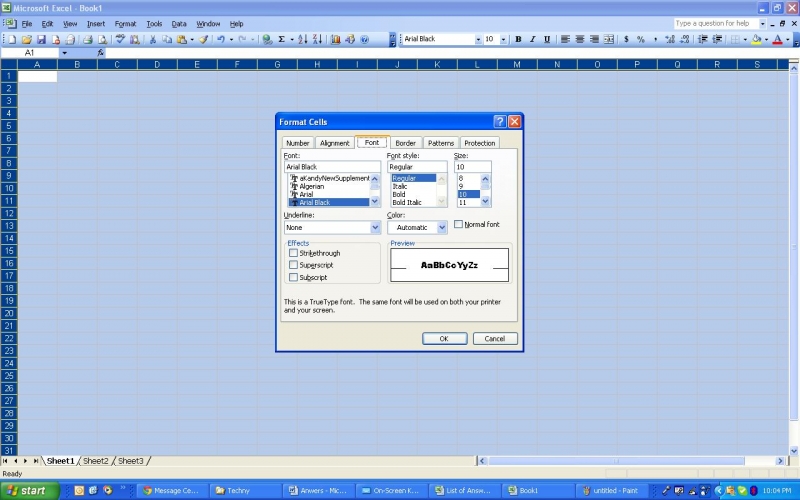800x500 pixels.
Task: Check the Normal font checkbox
Action: [x=458, y=224]
